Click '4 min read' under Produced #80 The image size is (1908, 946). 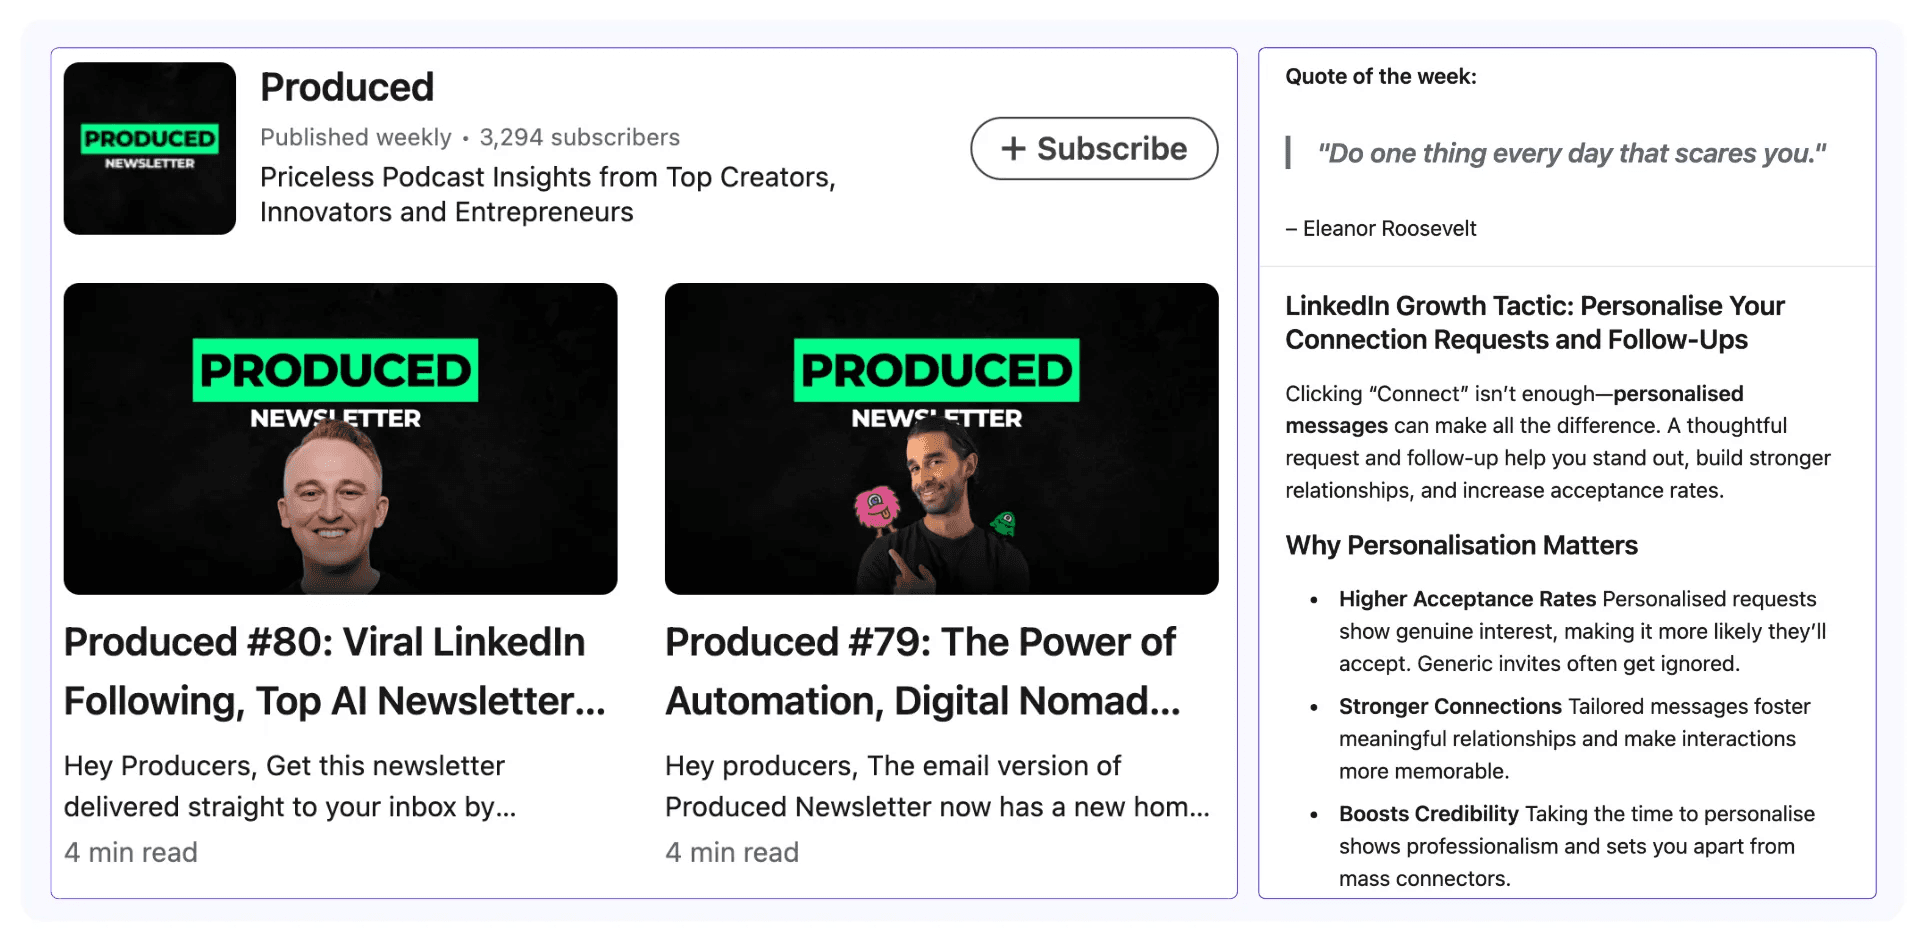(x=131, y=853)
